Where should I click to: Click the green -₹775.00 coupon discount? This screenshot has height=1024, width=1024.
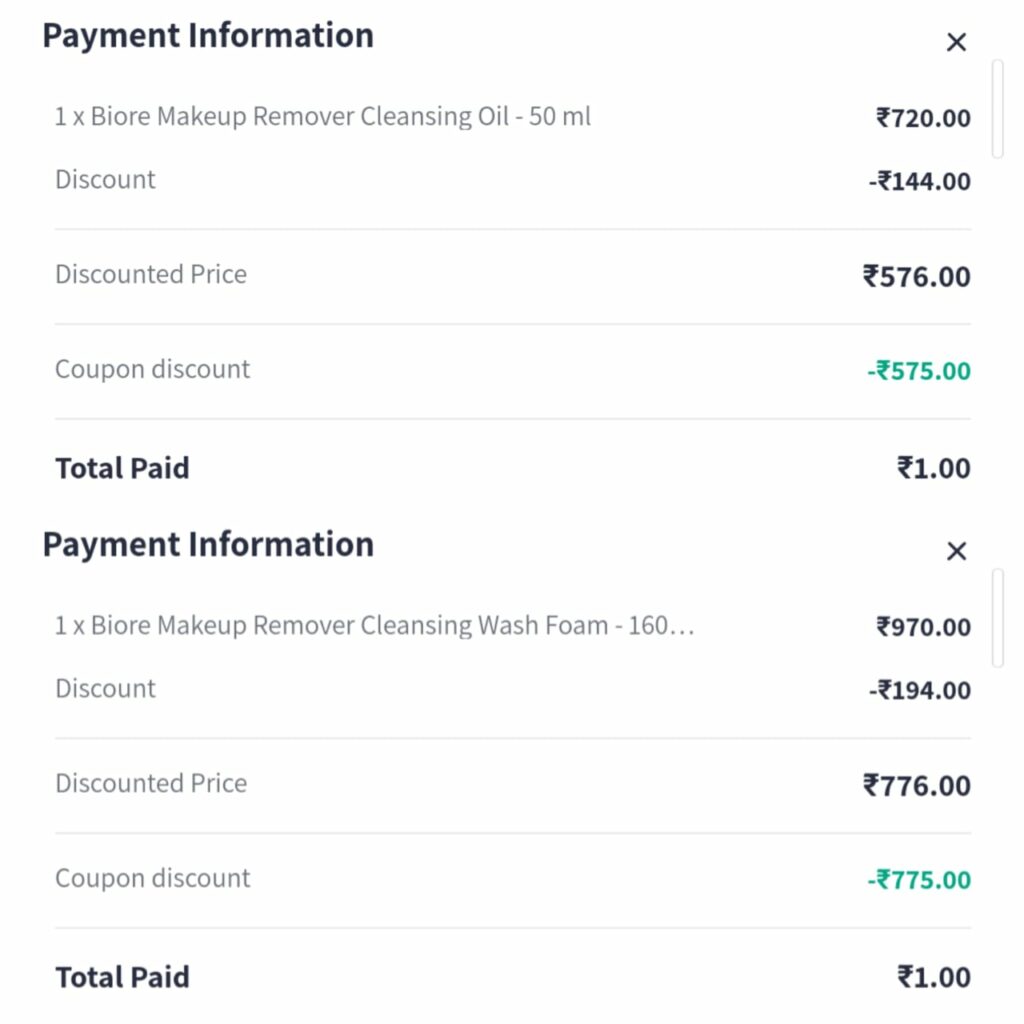tap(918, 880)
